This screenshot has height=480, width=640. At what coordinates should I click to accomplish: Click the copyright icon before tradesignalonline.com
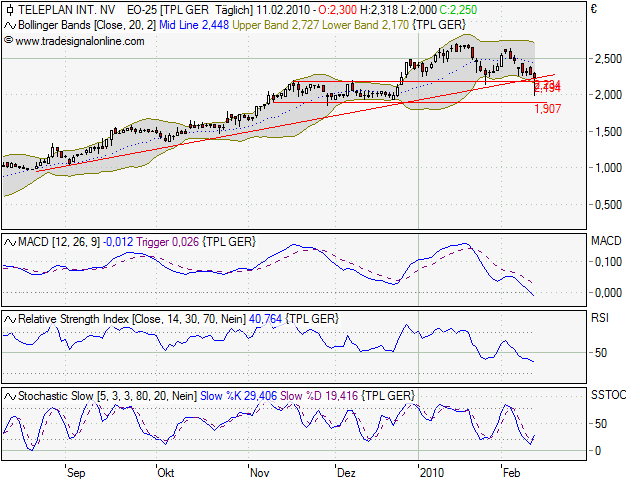pyautogui.click(x=9, y=41)
